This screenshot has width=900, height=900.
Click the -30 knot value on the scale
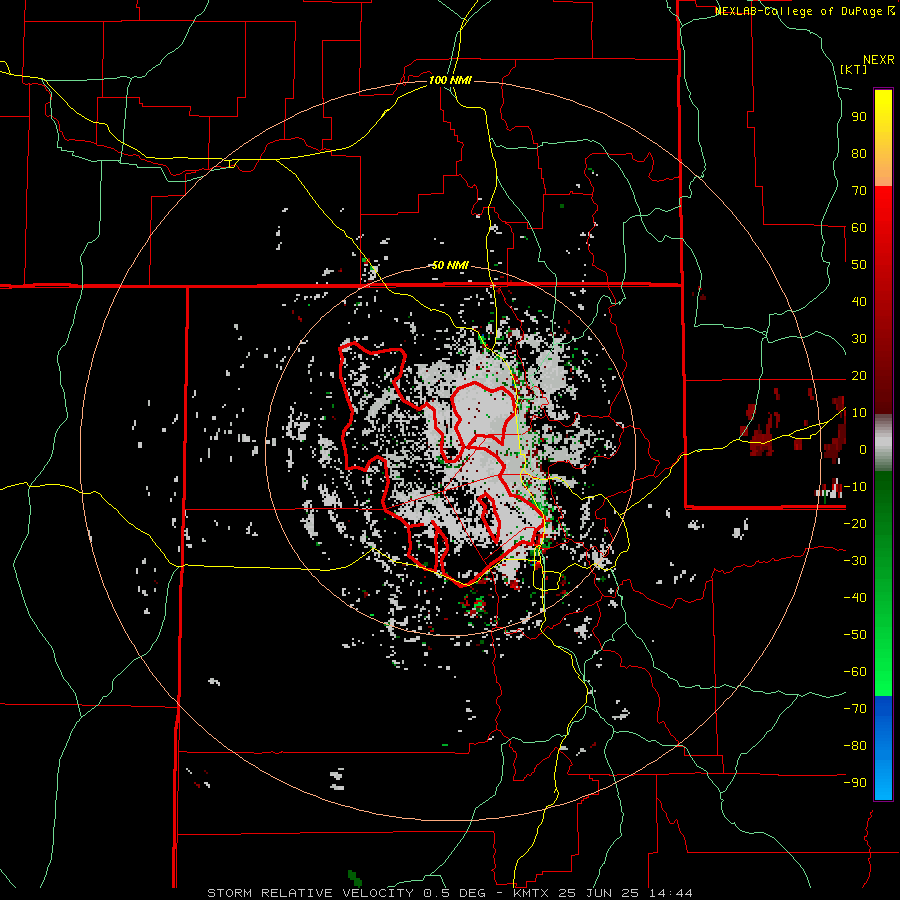(855, 561)
